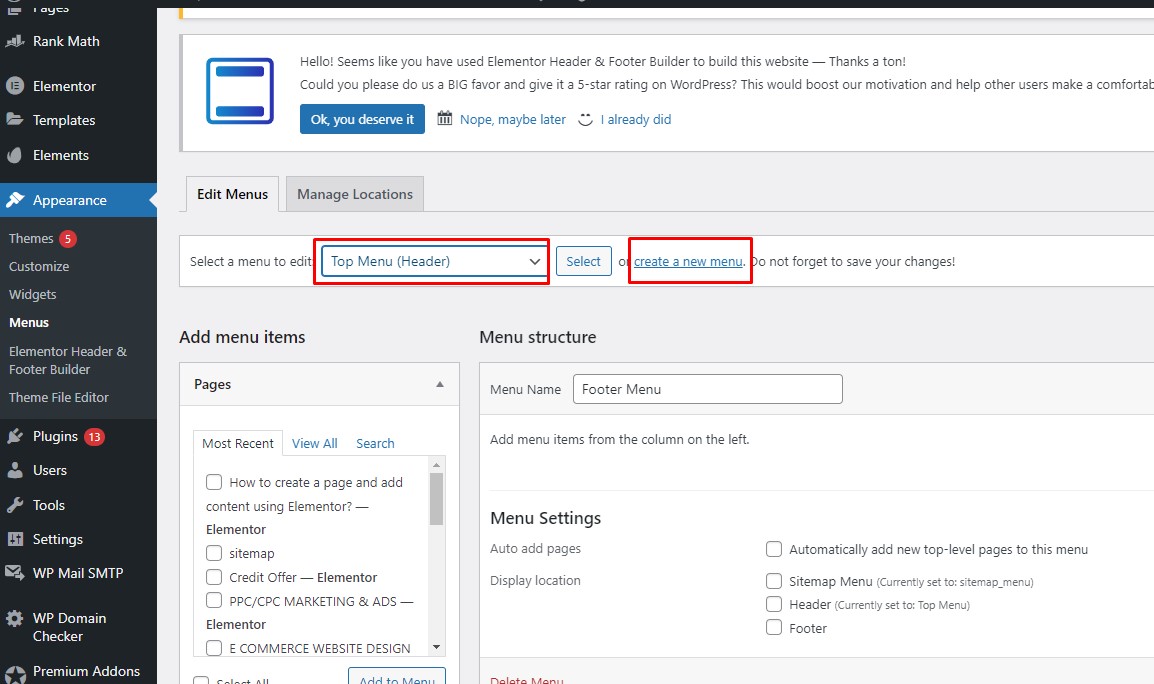Viewport: 1154px width, 684px height.
Task: Click the Appearance paintbrush icon
Action: point(15,200)
